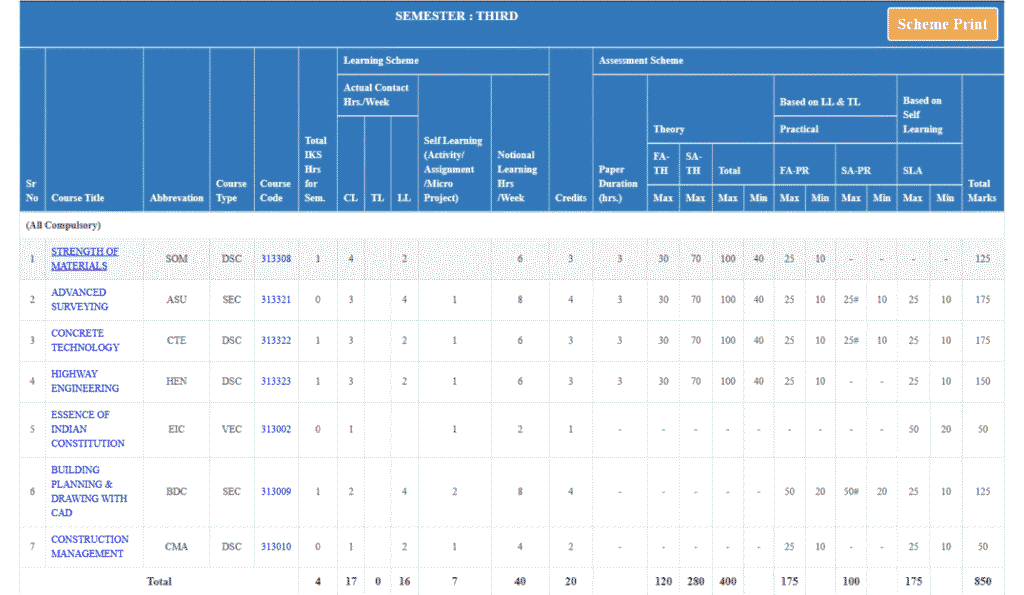Open course code 313010 link

click(x=276, y=546)
